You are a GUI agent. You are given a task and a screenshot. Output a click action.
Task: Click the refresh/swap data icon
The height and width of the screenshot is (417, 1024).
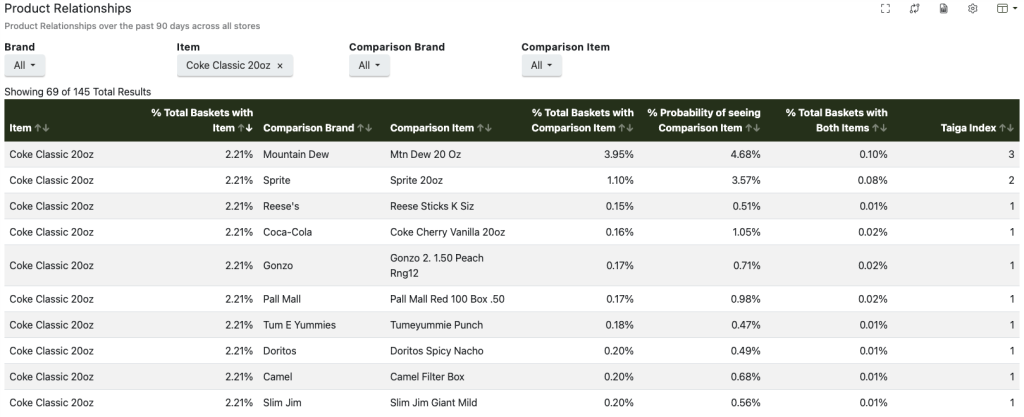914,8
